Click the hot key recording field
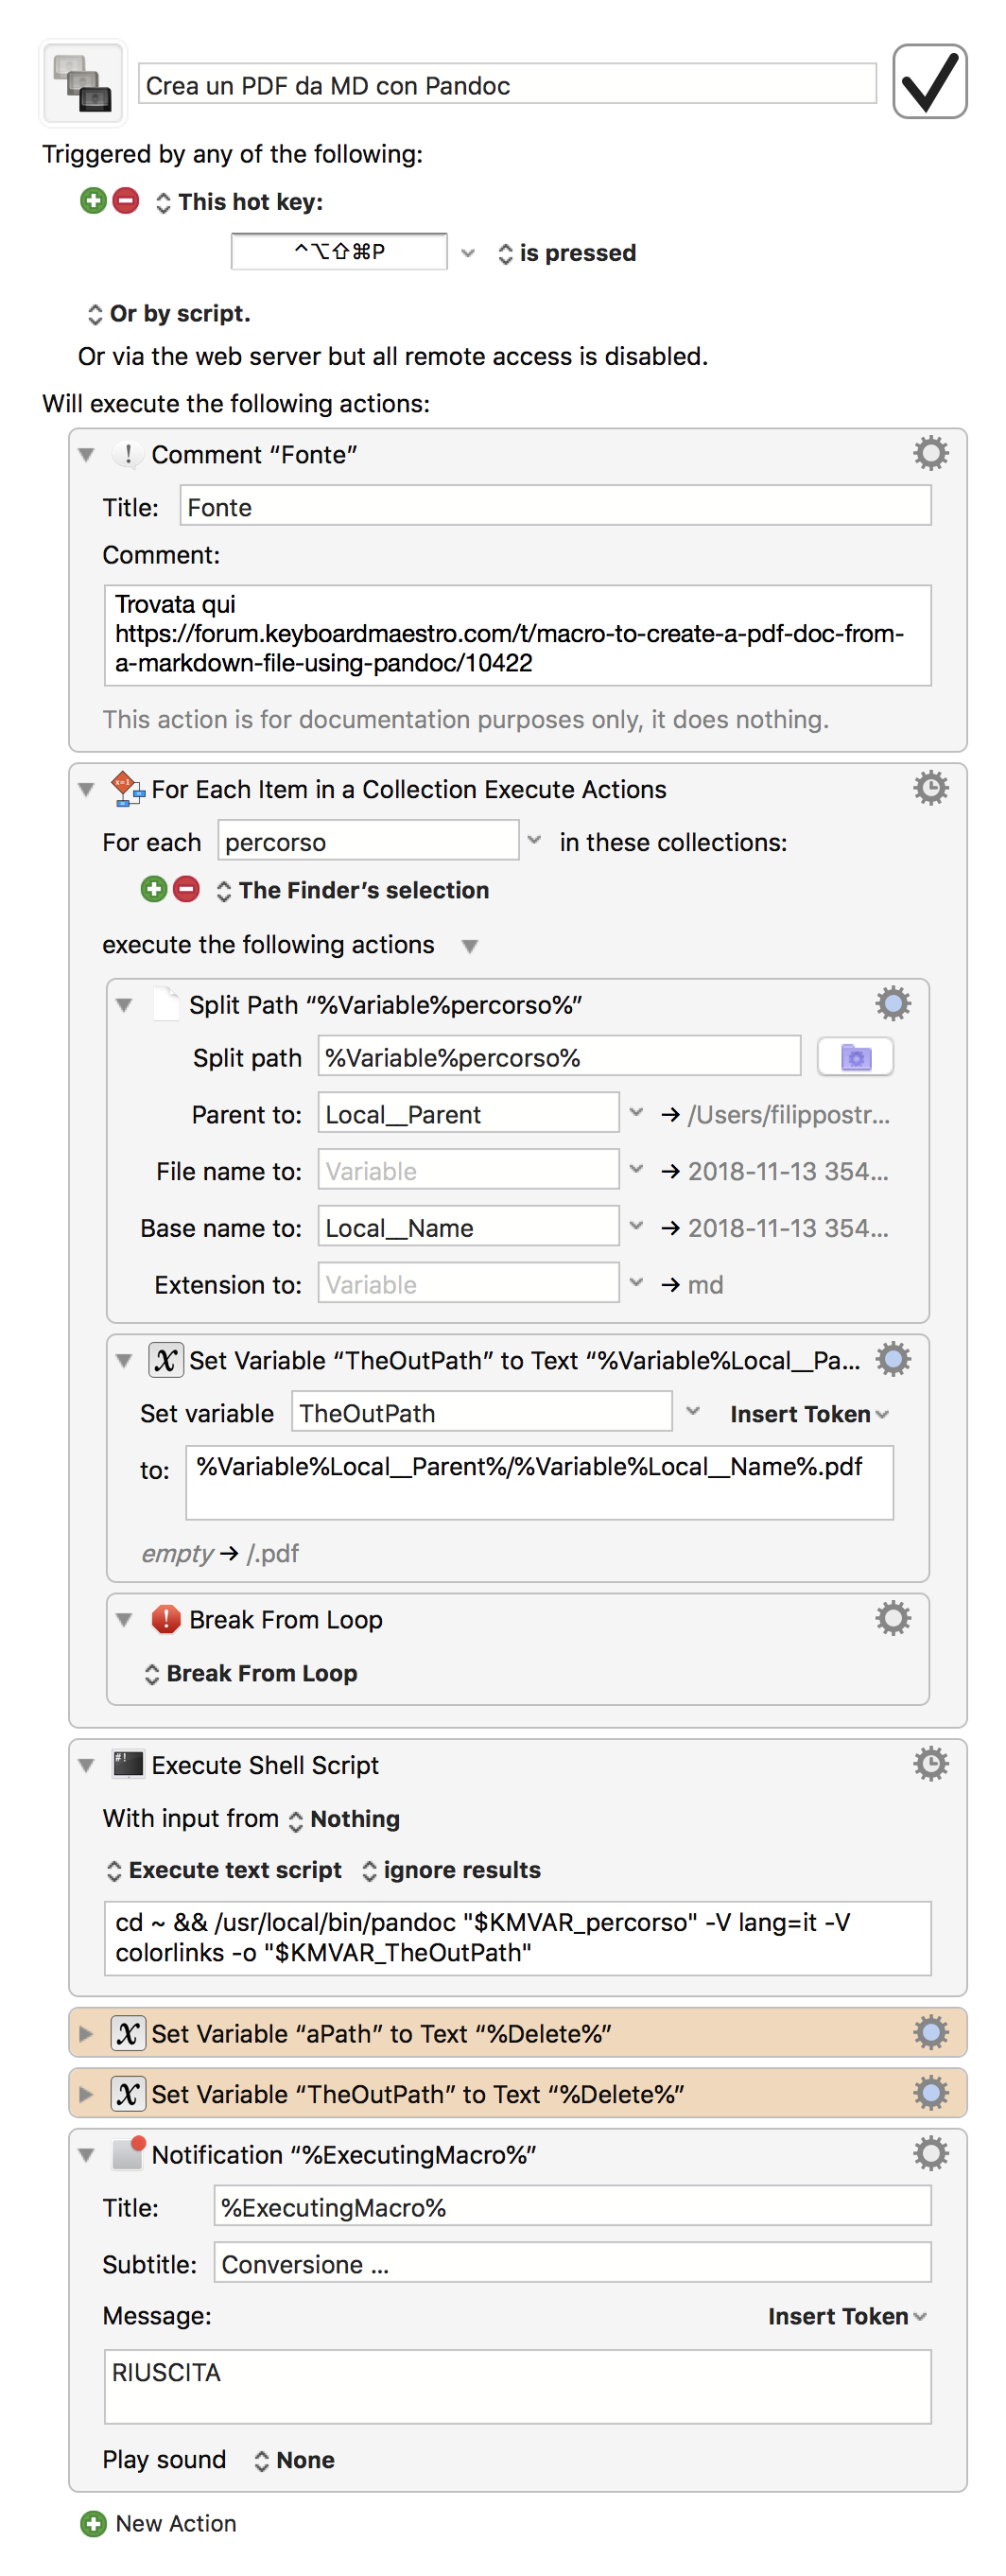1006x2576 pixels. pyautogui.click(x=339, y=251)
